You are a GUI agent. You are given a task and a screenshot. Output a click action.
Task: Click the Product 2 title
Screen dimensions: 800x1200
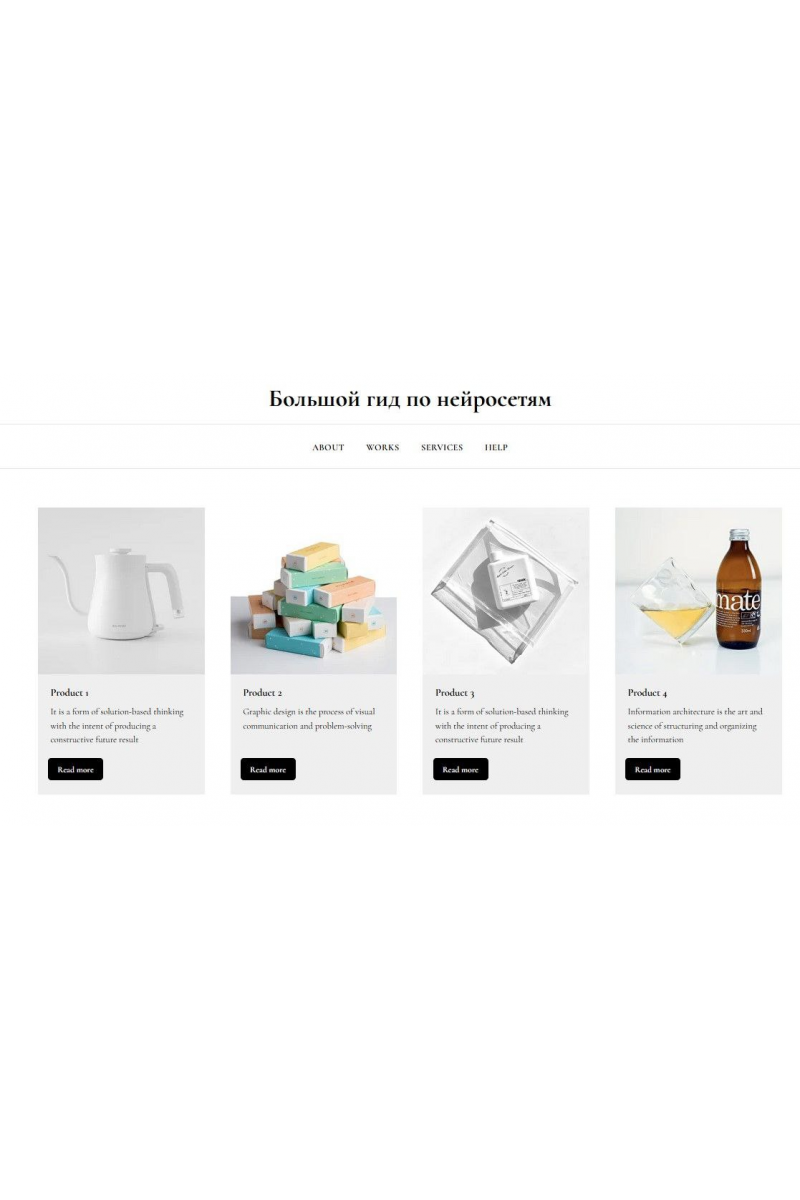pos(262,692)
